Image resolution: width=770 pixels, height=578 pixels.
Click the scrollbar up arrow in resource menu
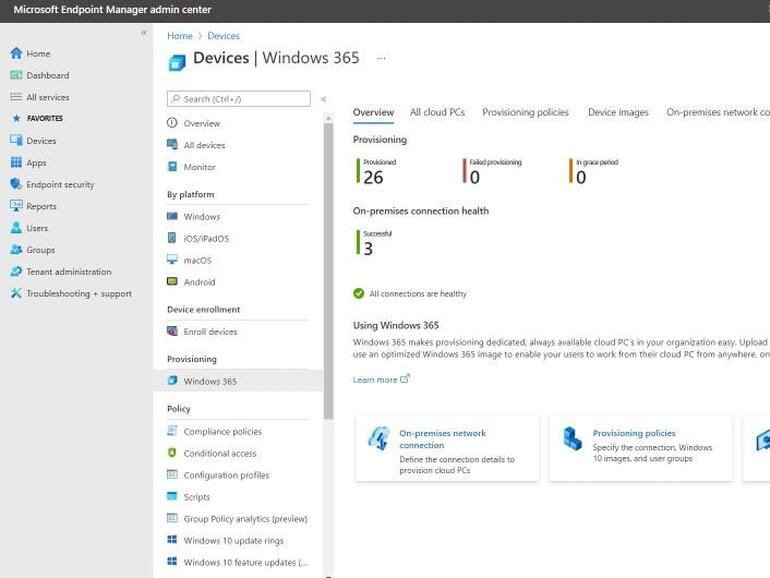coord(329,118)
